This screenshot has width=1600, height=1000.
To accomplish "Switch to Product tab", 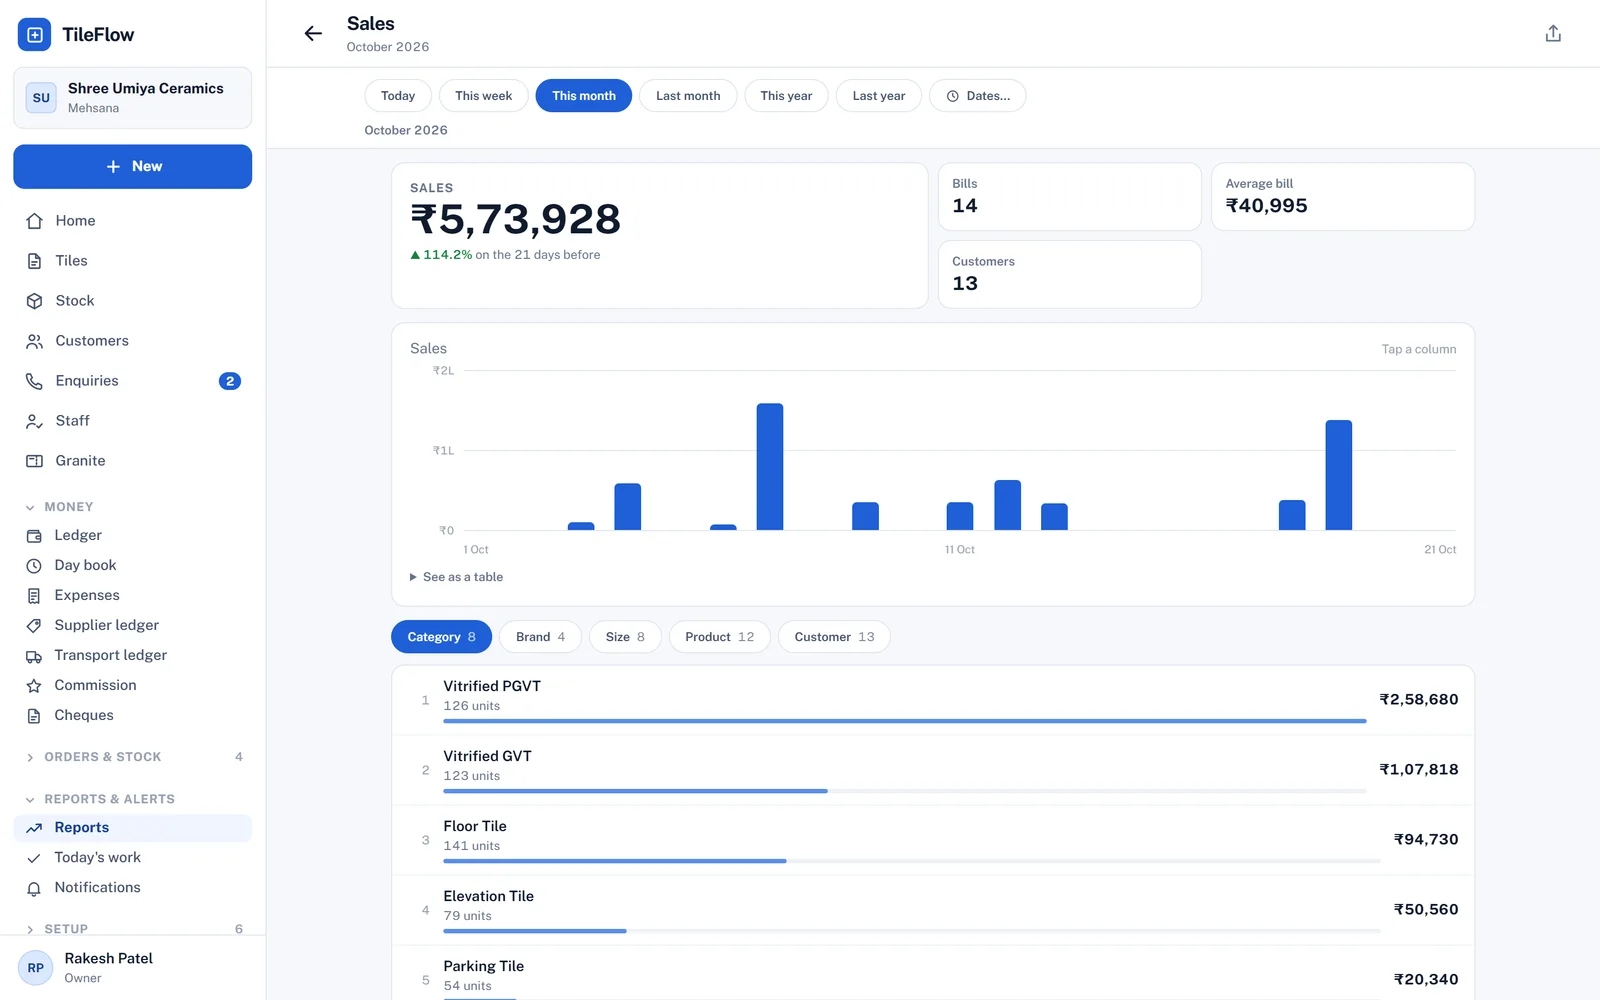I will [720, 637].
